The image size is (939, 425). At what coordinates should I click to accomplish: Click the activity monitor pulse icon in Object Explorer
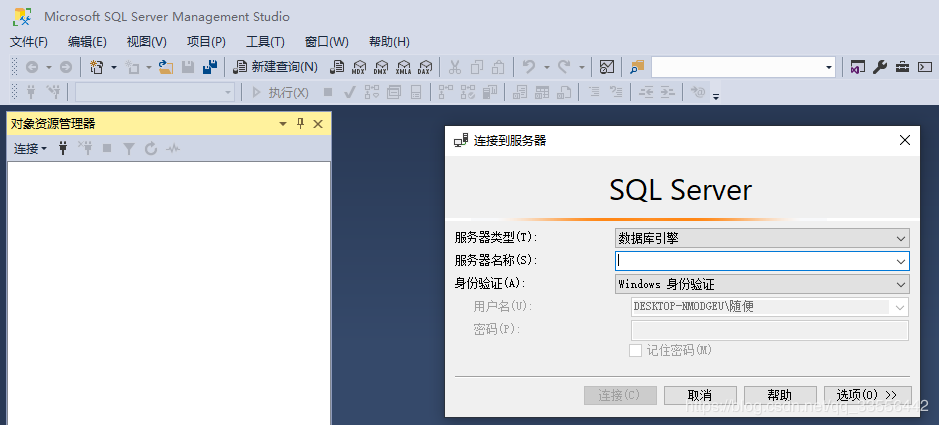click(x=173, y=148)
